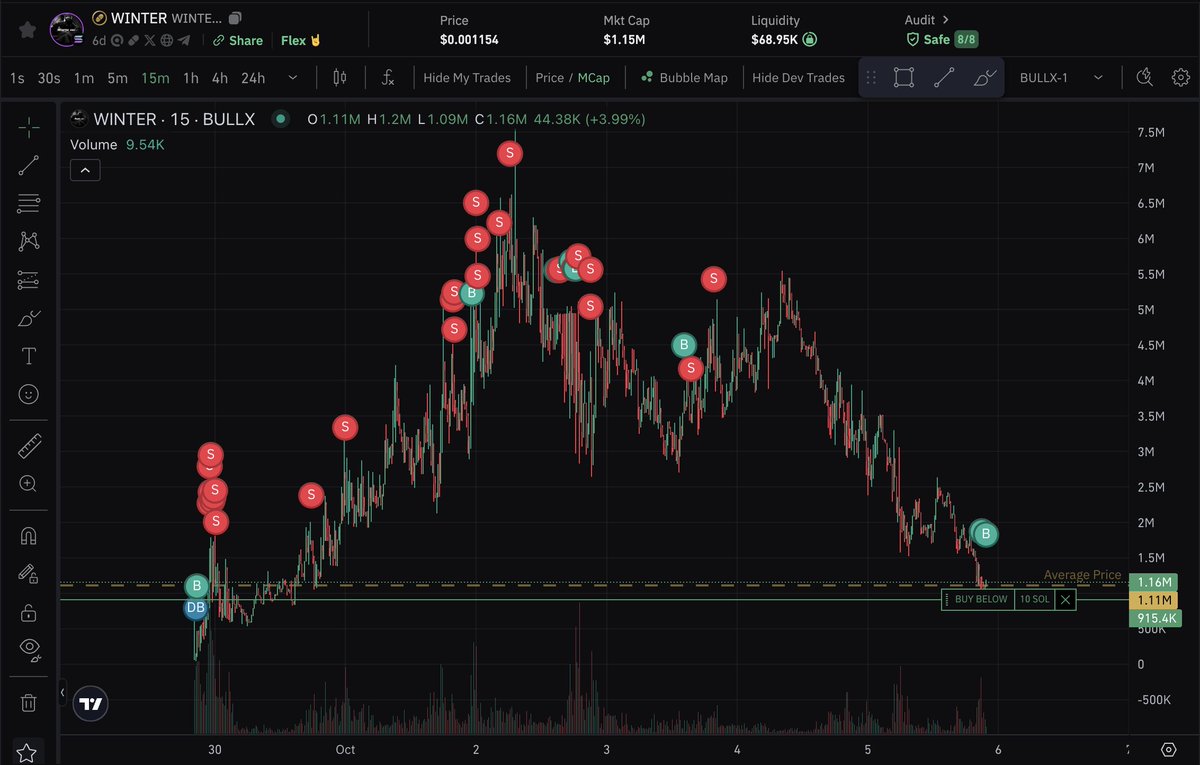Select the brush shortcut in floating toolbar
The image size is (1200, 765).
985,77
